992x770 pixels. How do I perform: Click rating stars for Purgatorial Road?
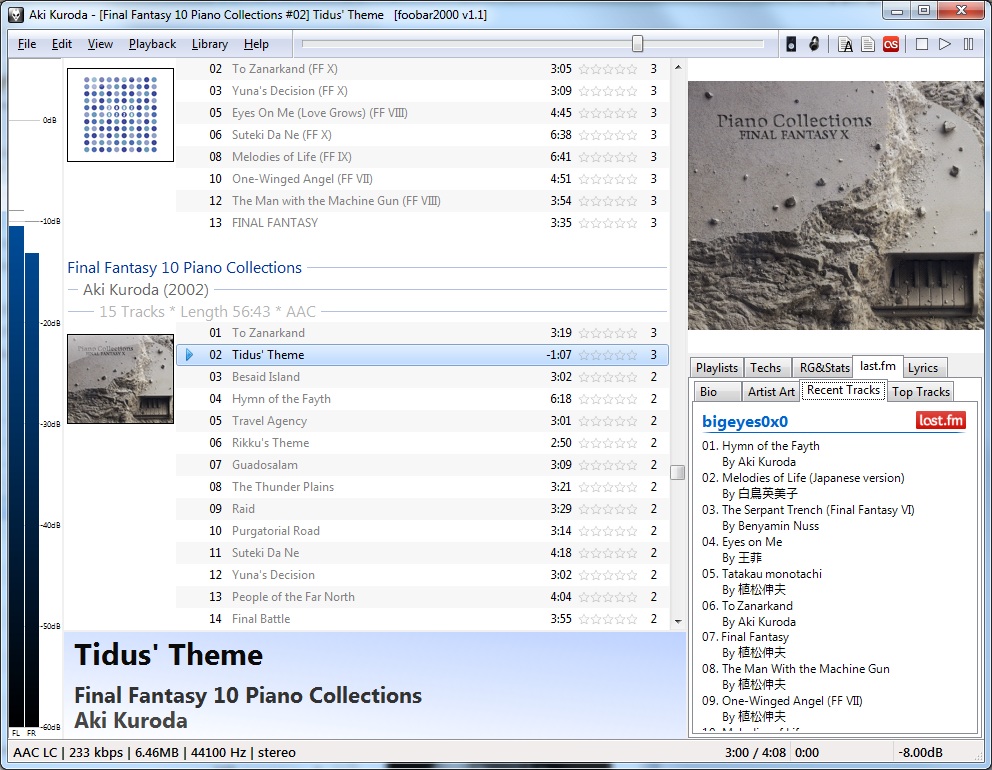point(607,531)
